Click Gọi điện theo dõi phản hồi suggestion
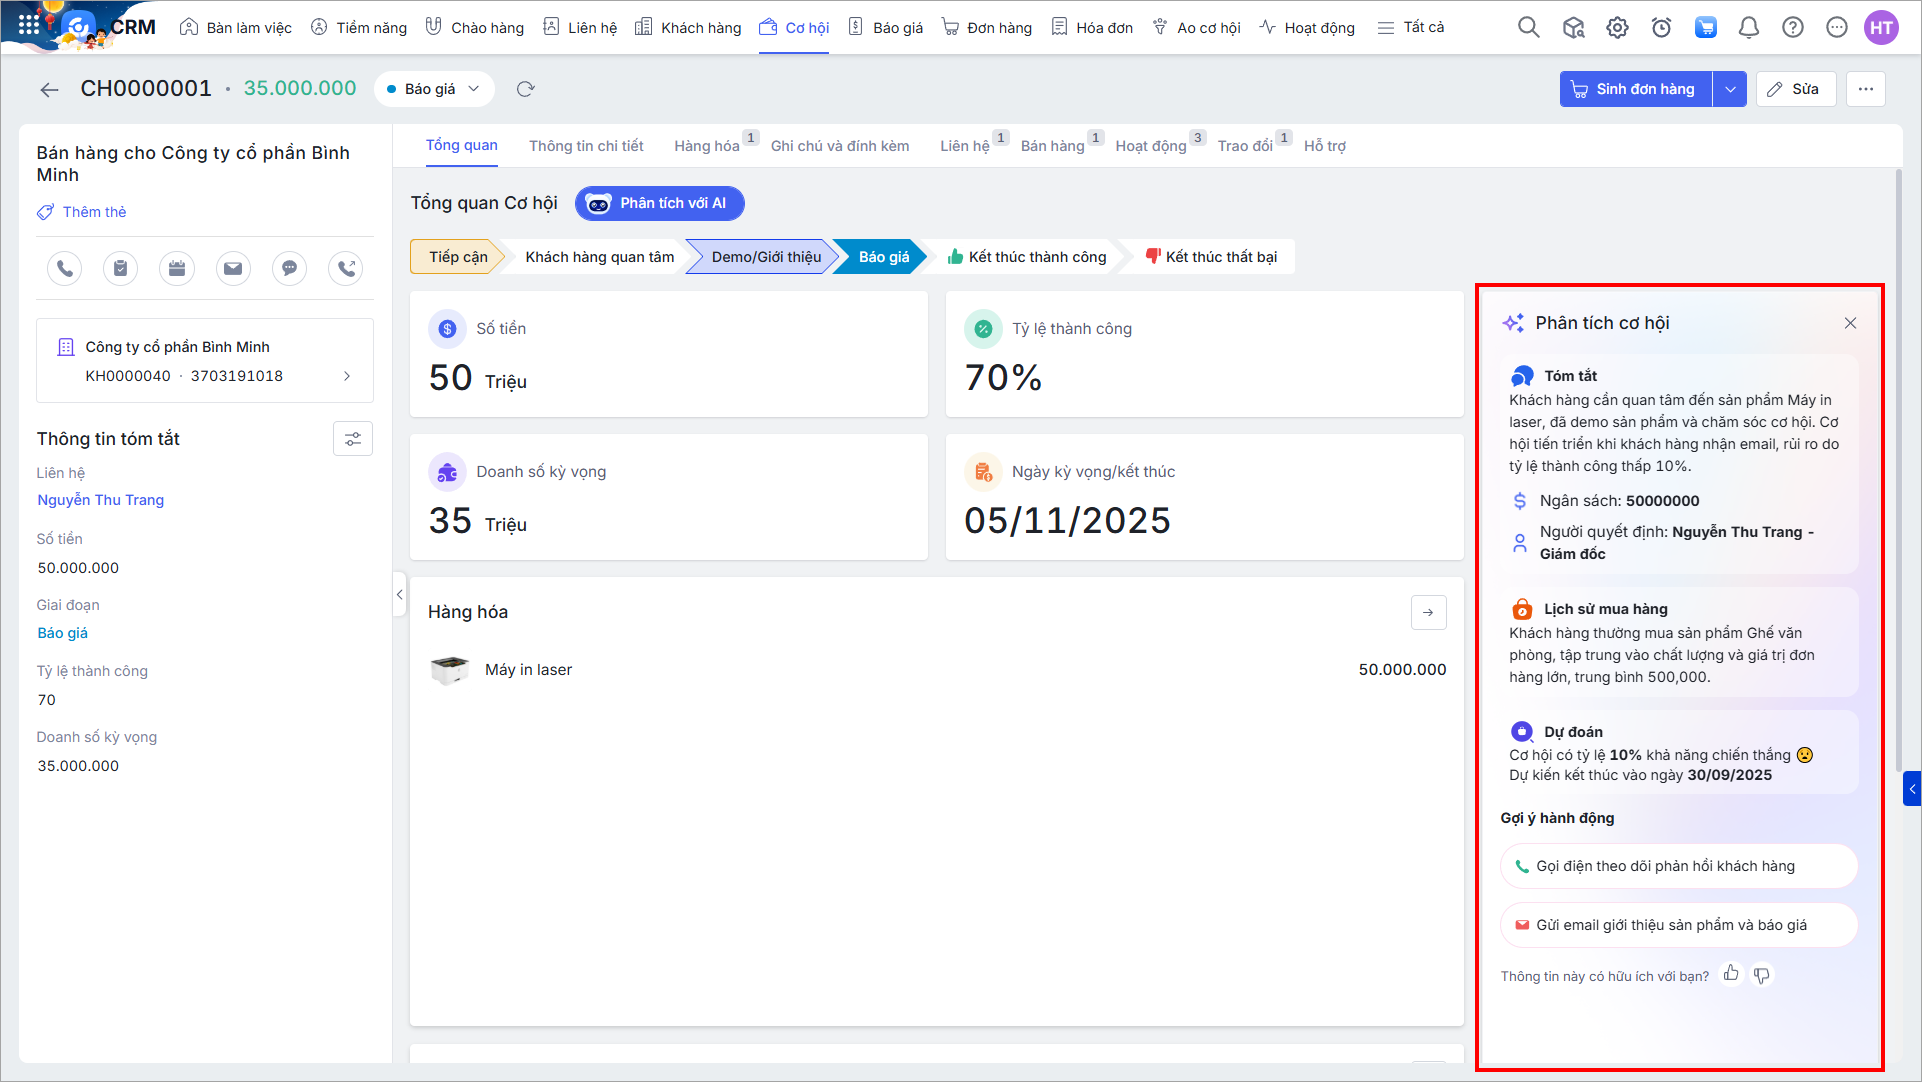This screenshot has width=1922, height=1082. tap(1665, 866)
